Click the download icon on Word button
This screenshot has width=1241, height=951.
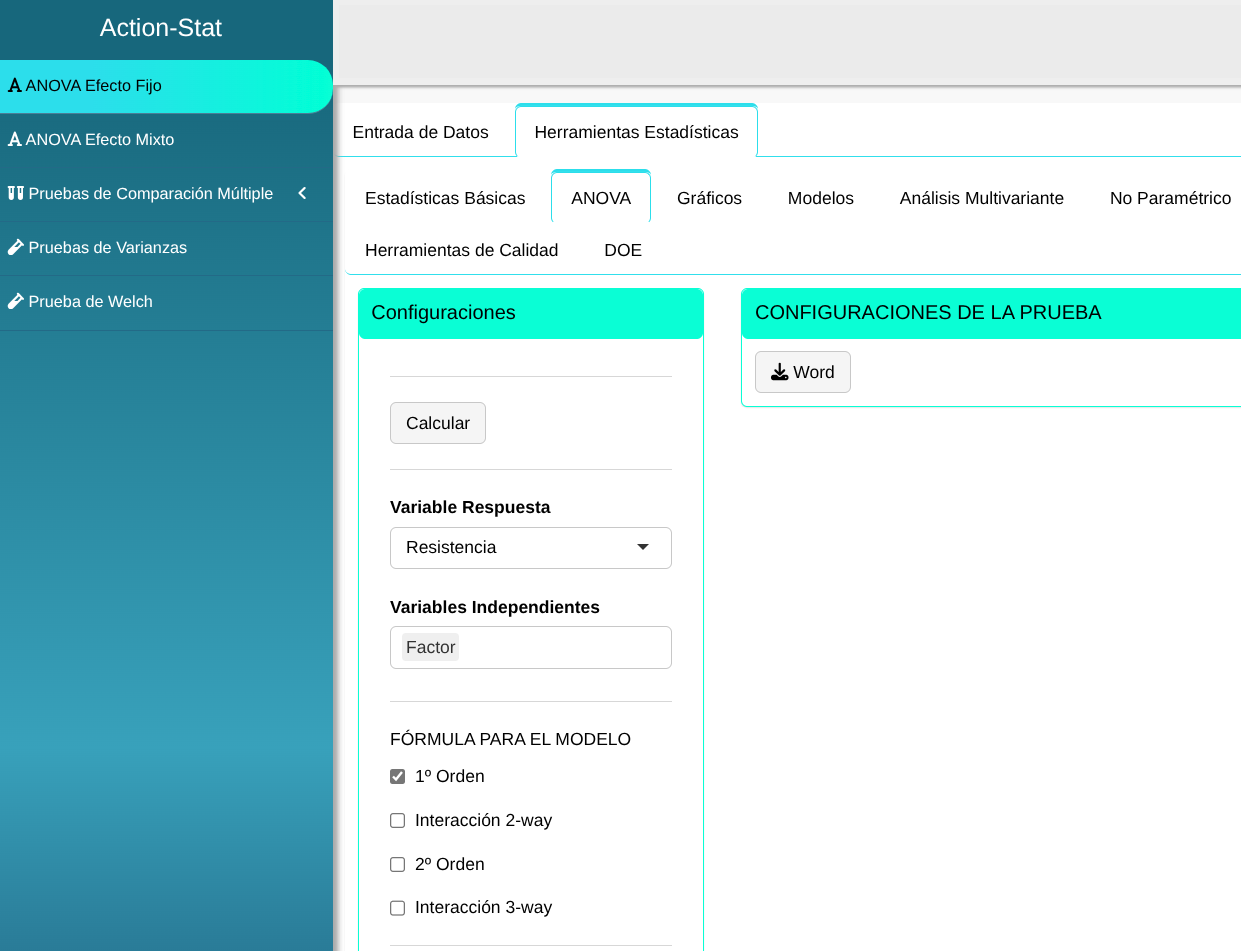coord(780,372)
